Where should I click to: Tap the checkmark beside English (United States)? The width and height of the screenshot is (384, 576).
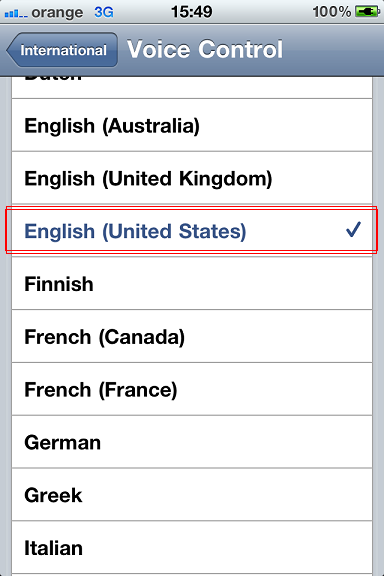353,230
